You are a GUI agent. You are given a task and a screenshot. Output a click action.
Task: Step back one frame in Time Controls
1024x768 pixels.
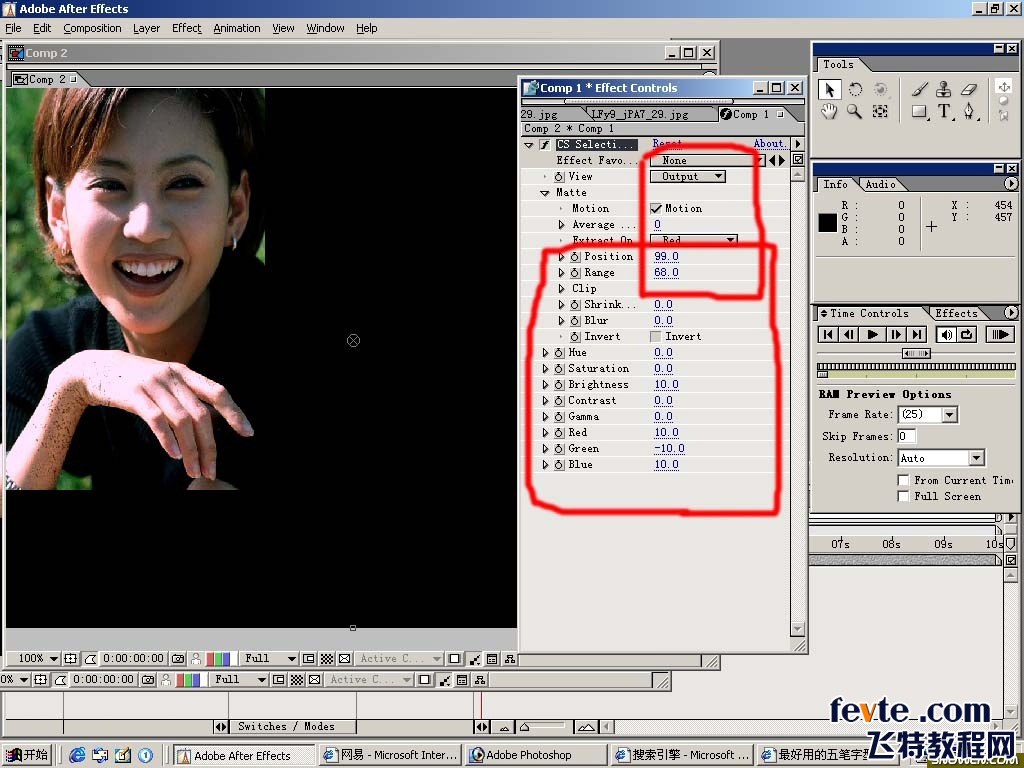(x=849, y=335)
